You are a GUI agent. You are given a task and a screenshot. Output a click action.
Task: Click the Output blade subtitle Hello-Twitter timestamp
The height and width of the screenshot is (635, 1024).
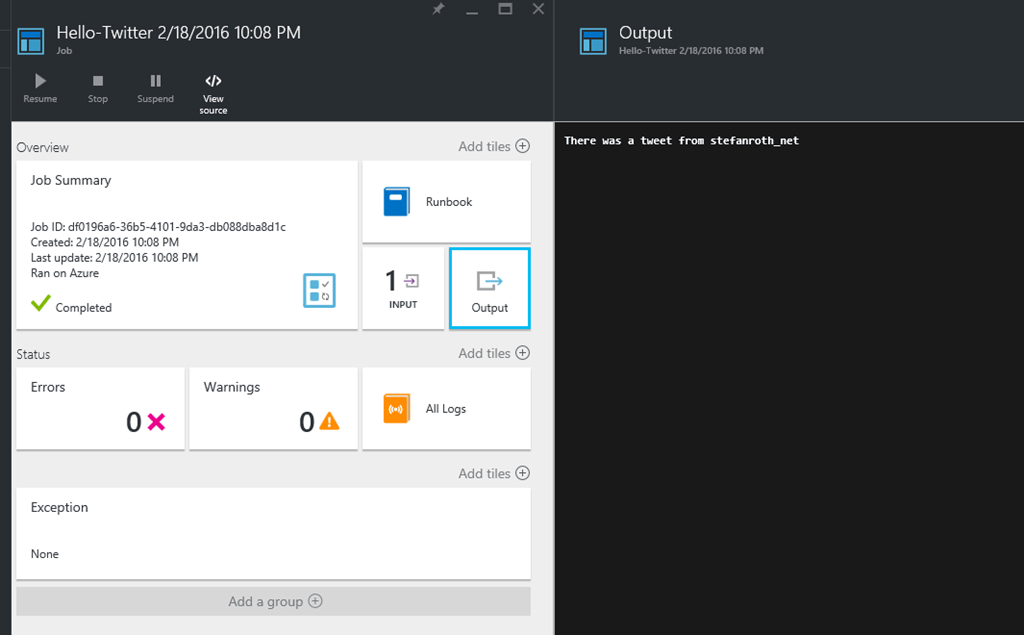coord(691,51)
